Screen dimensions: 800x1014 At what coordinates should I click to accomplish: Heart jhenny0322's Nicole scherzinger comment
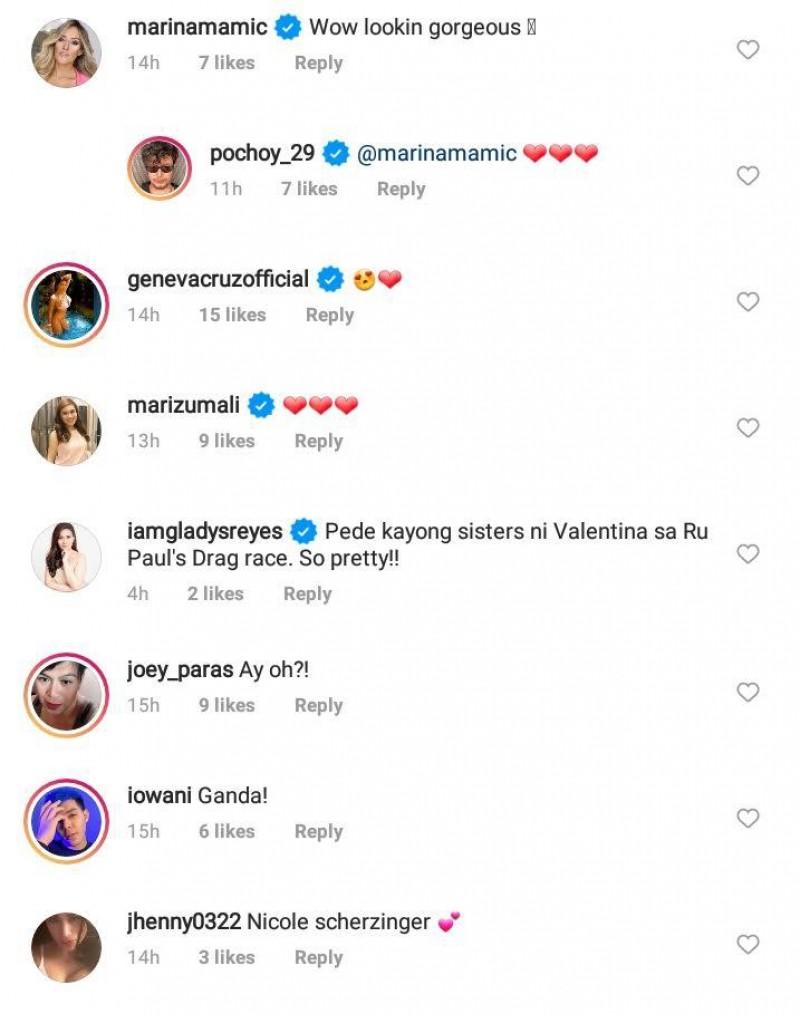click(748, 944)
